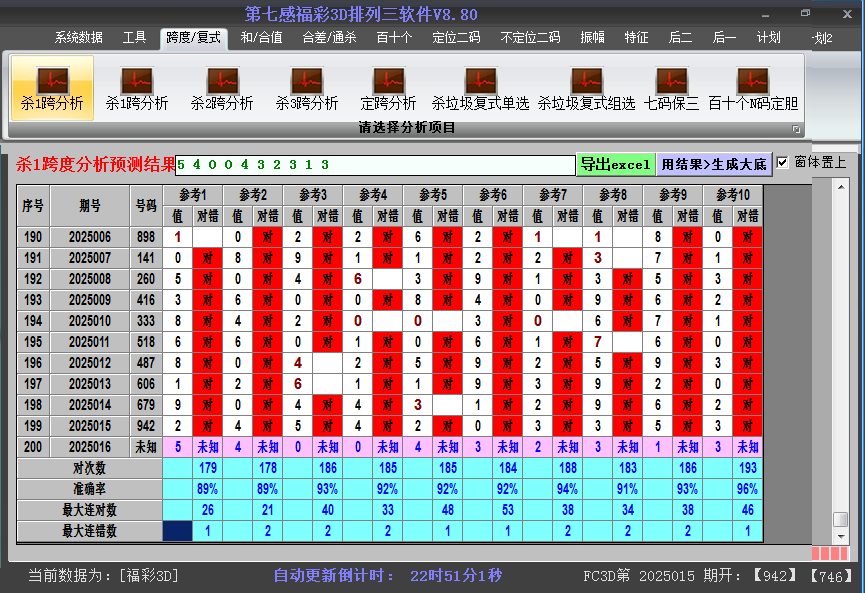865x593 pixels.
Task: Click the dark blue selected cell
Action: click(x=178, y=531)
